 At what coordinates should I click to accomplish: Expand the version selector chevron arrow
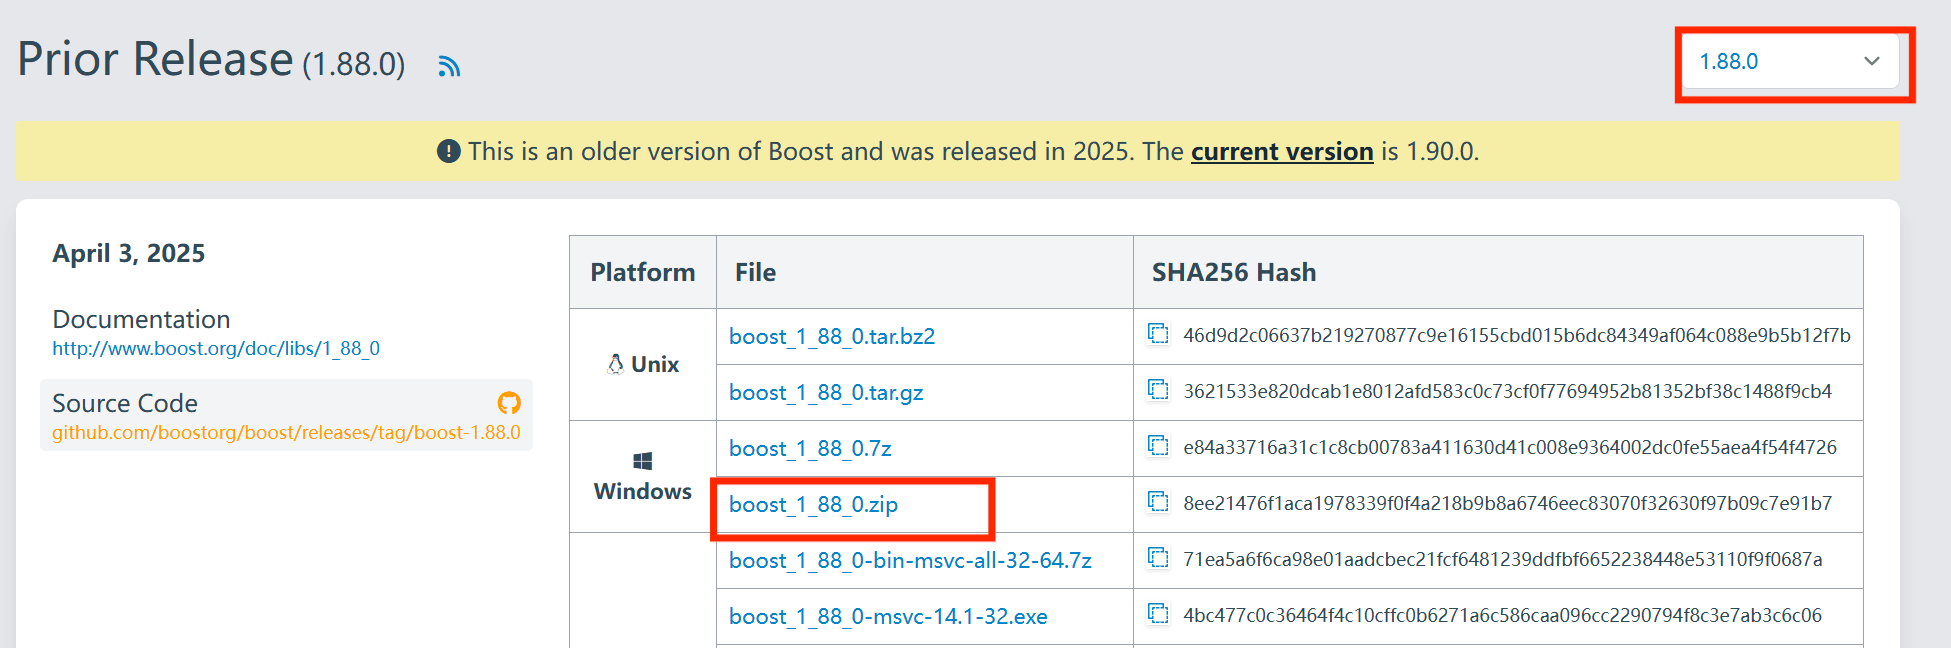pos(1871,61)
